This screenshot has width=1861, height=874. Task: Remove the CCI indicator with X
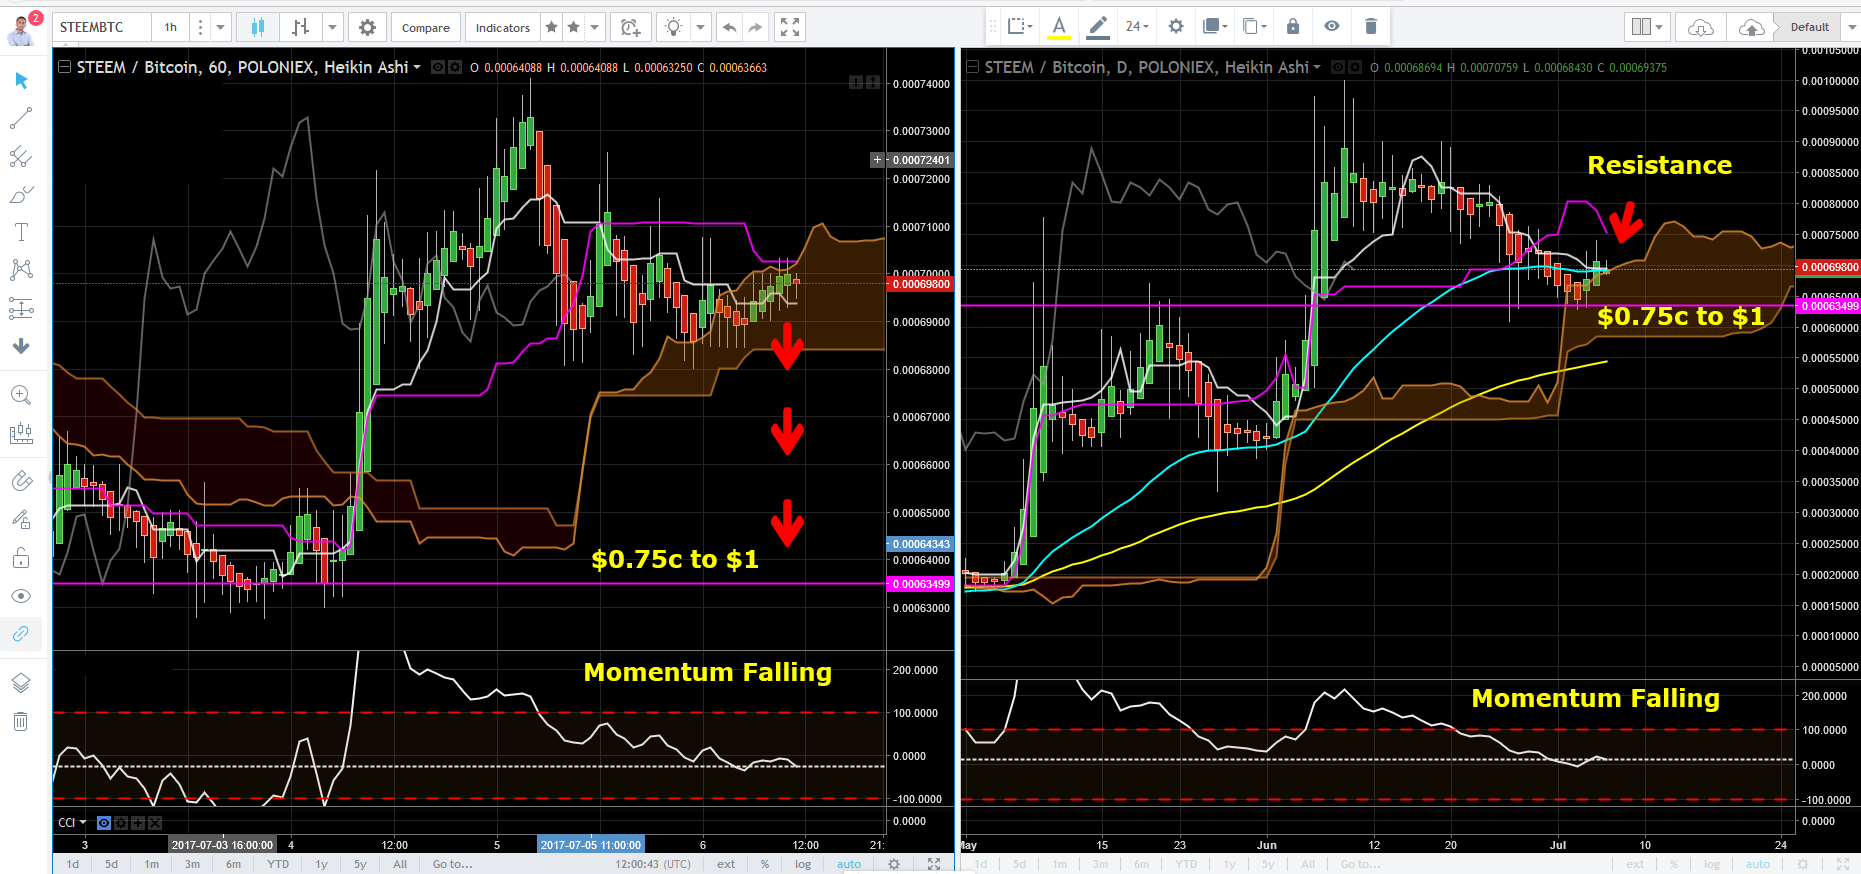pos(155,823)
